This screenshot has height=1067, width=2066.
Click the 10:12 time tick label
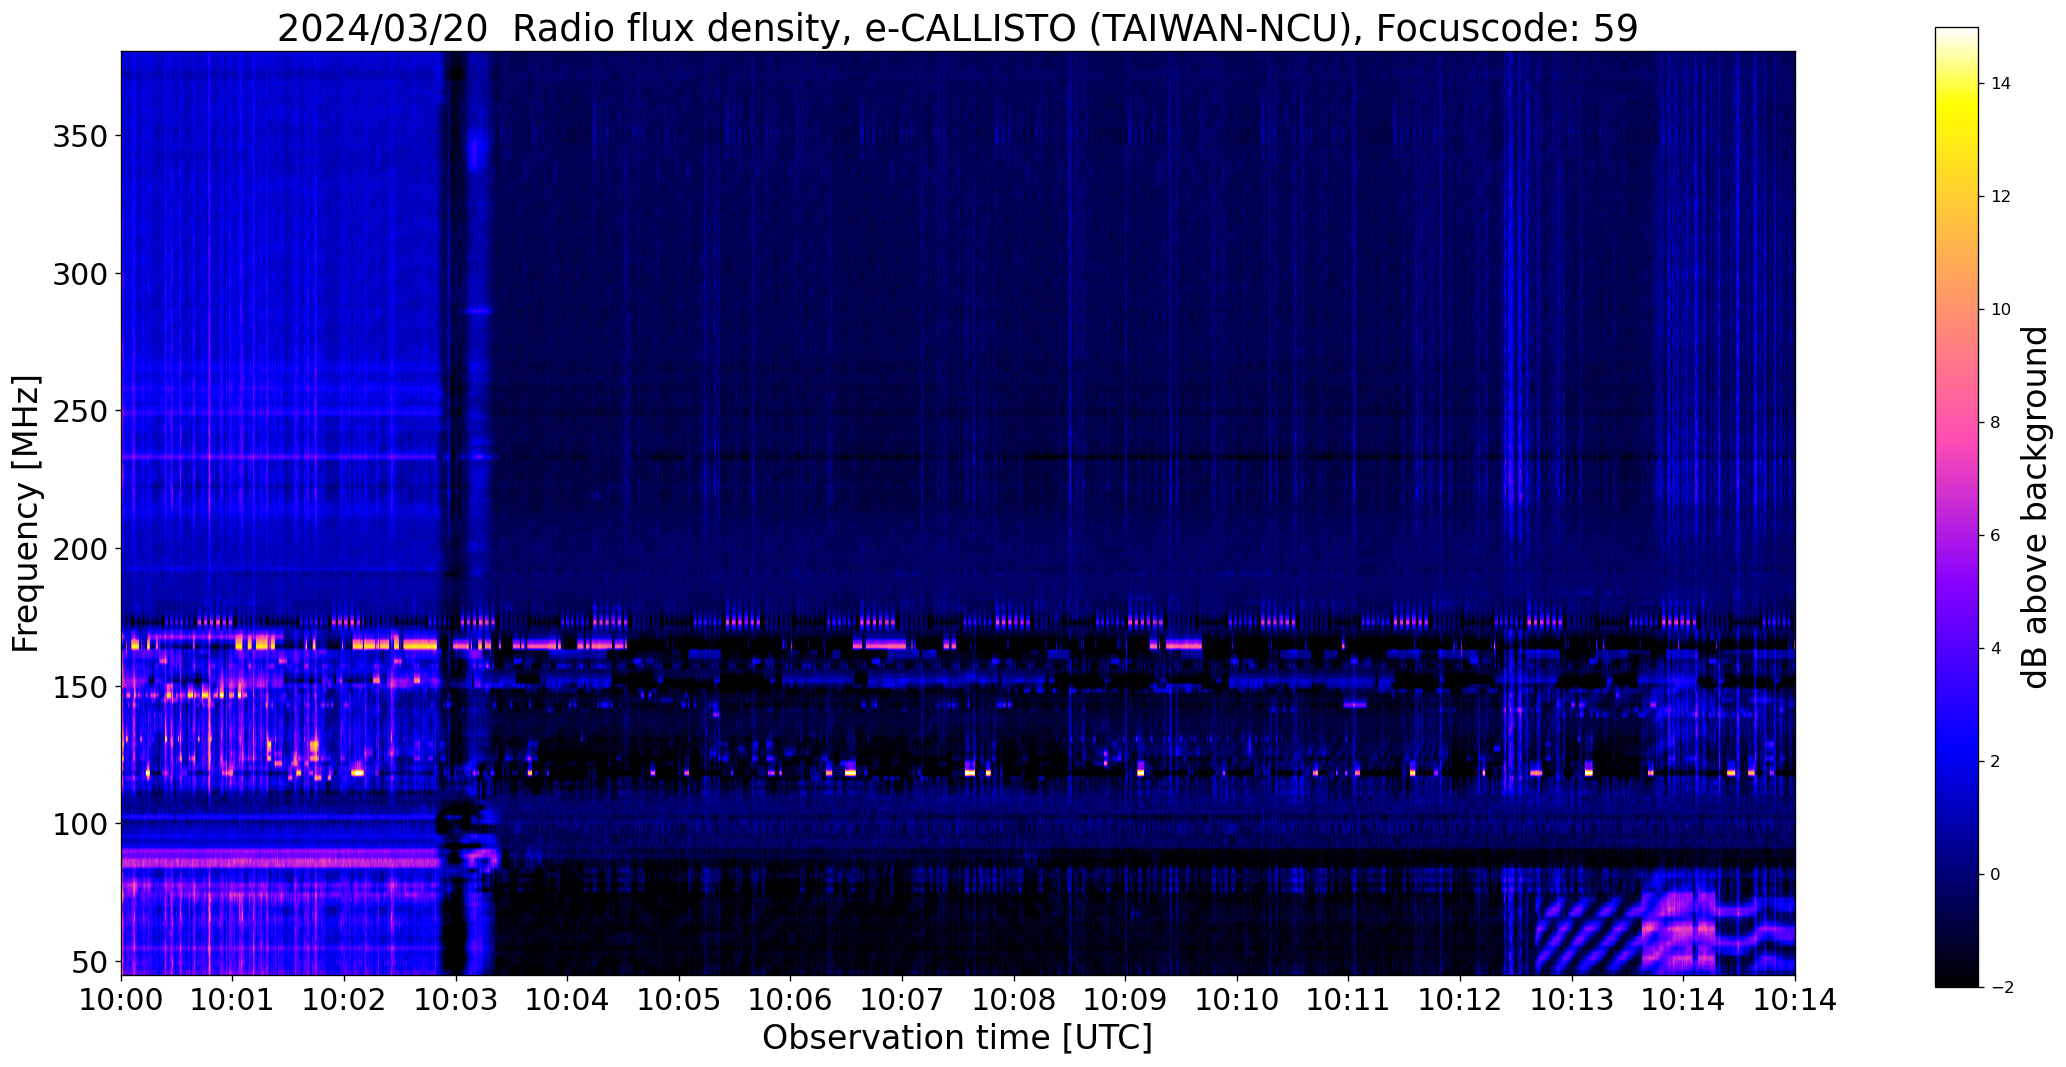1461,1000
